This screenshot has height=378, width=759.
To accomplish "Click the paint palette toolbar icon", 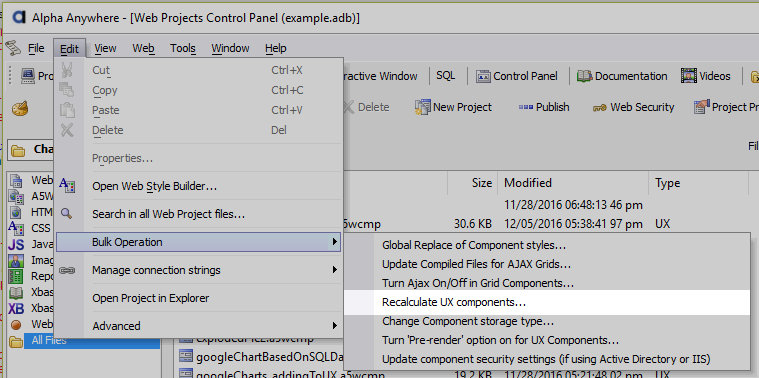I will pyautogui.click(x=20, y=107).
